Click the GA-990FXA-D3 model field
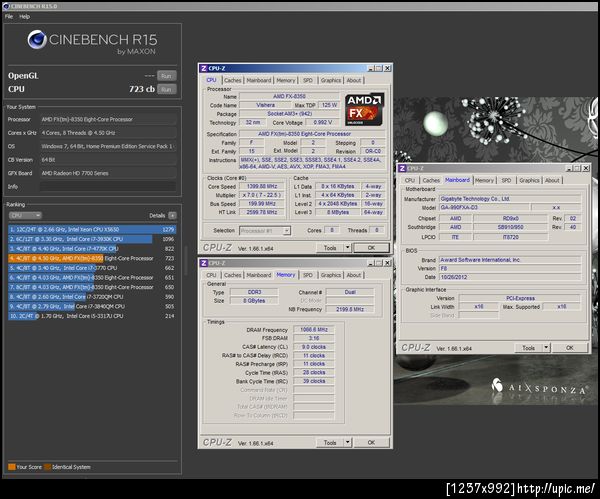Screen dimensions: 600x499 [484, 207]
